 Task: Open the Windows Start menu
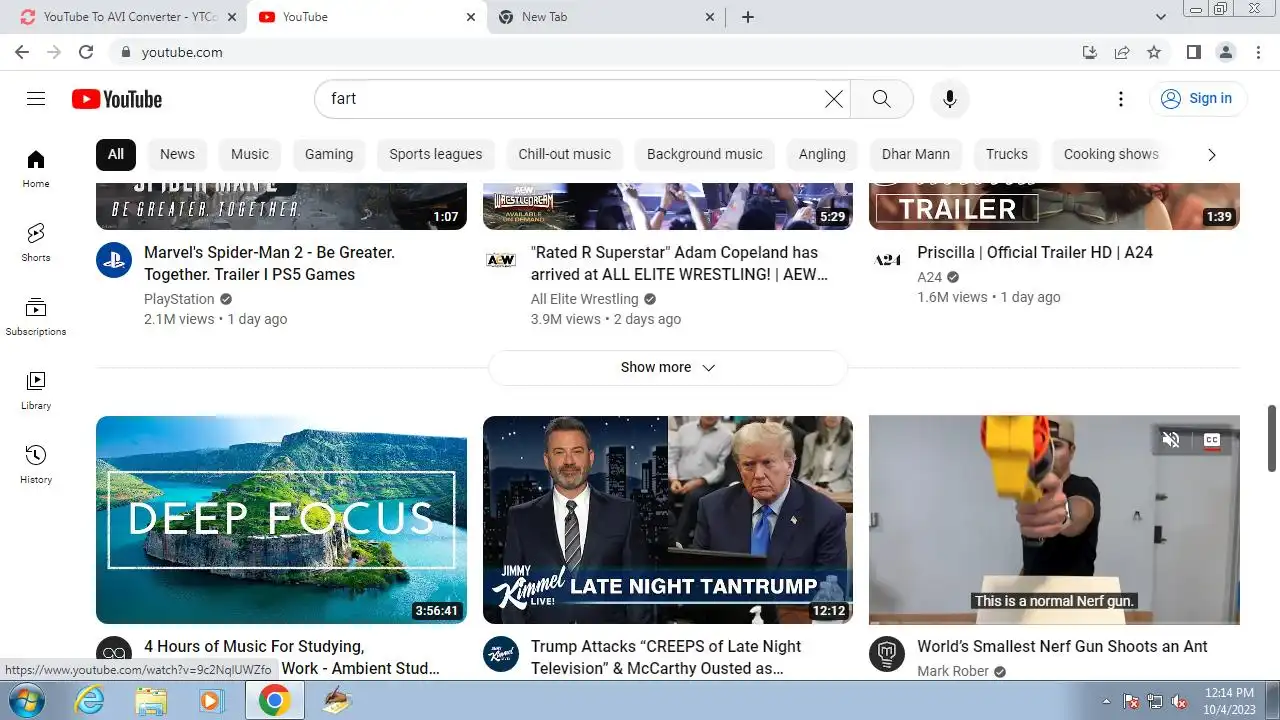27,700
